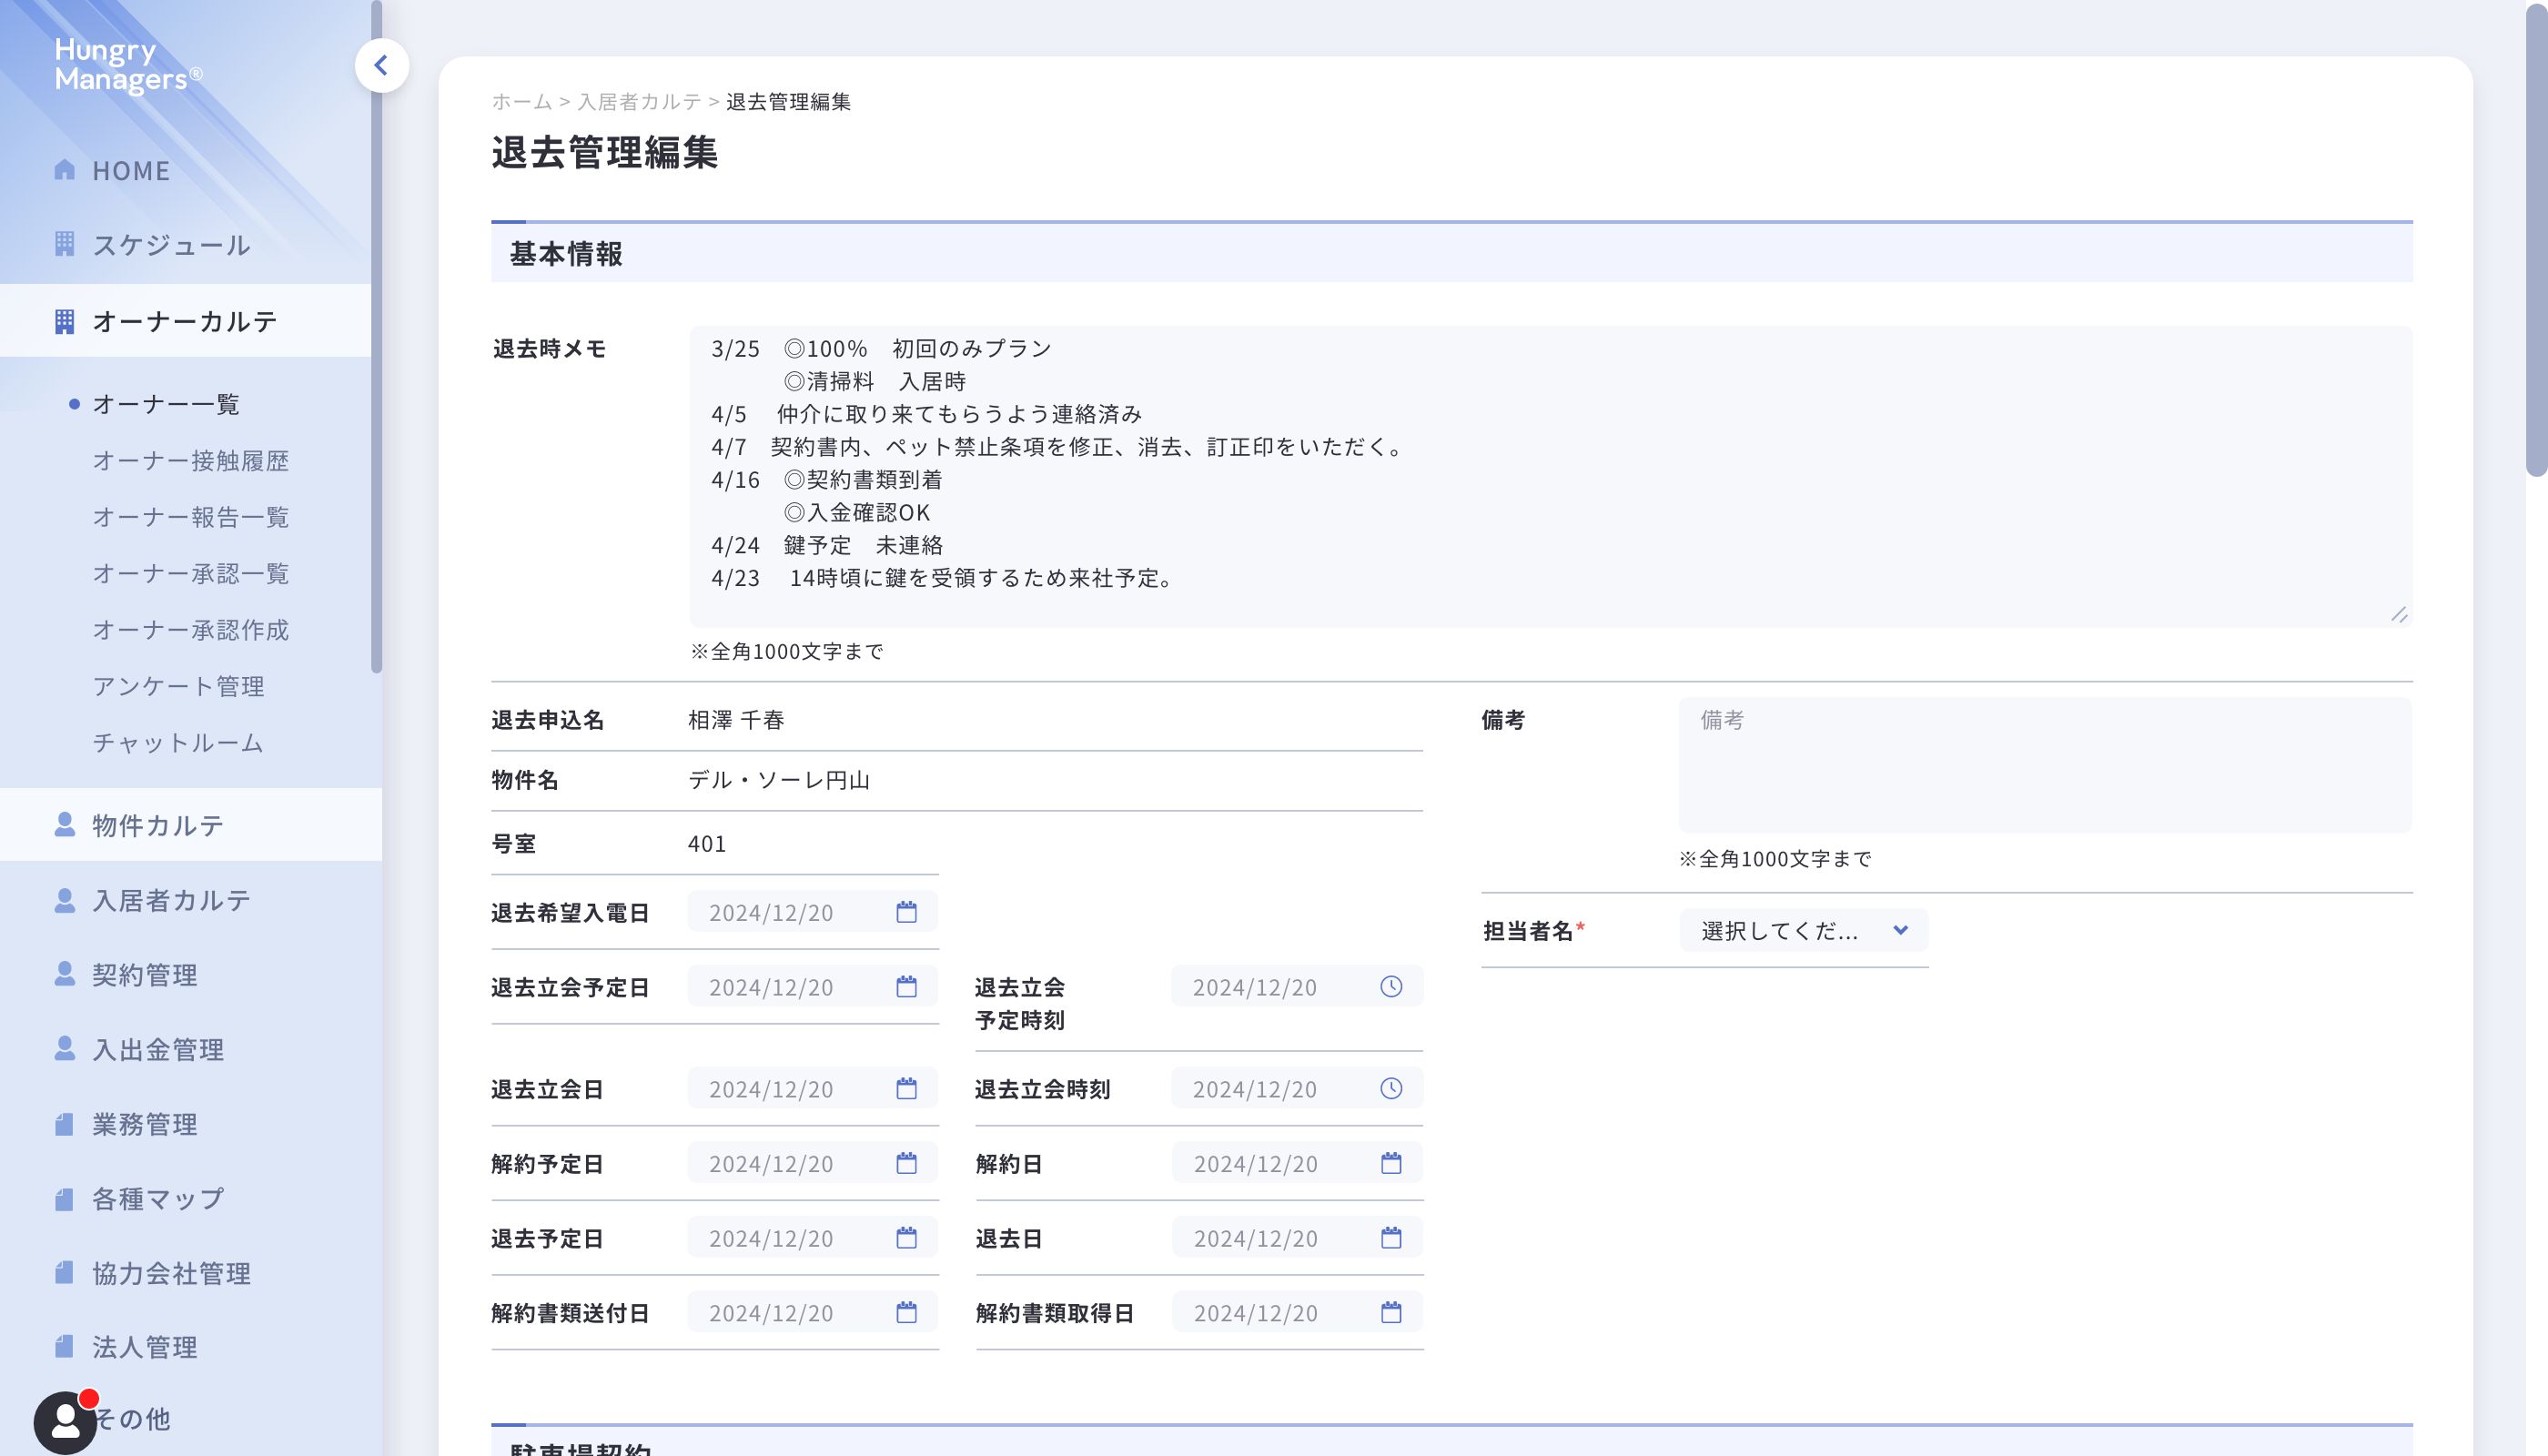Open calendar icon for 解約書類取得日
Viewport: 2548px width, 1456px height.
click(1391, 1312)
